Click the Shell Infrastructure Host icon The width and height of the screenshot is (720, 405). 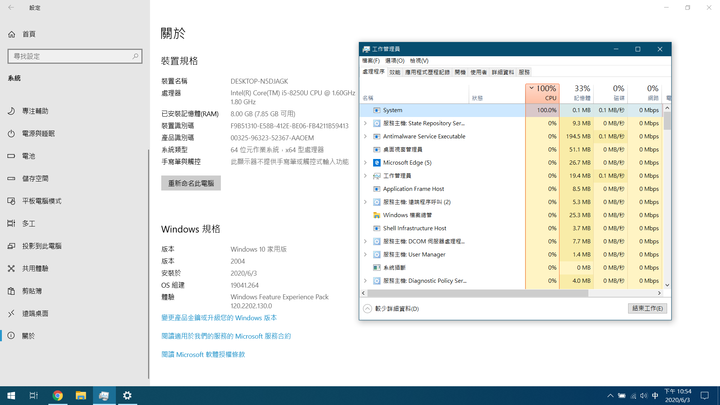(377, 228)
